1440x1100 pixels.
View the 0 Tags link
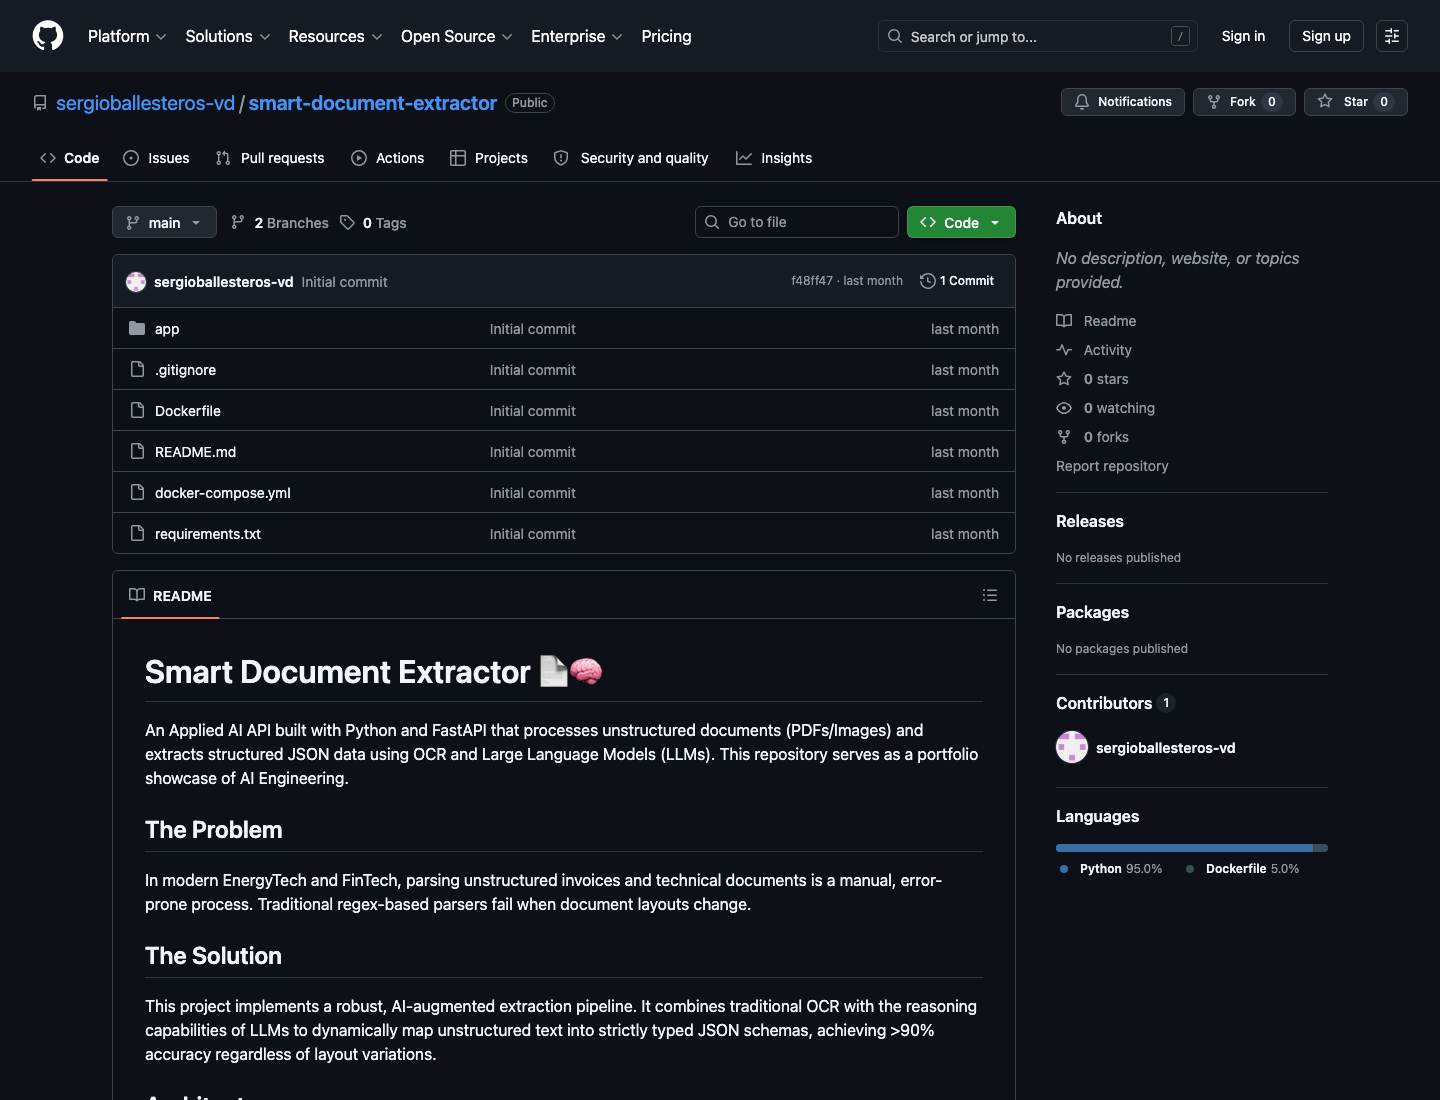(373, 223)
